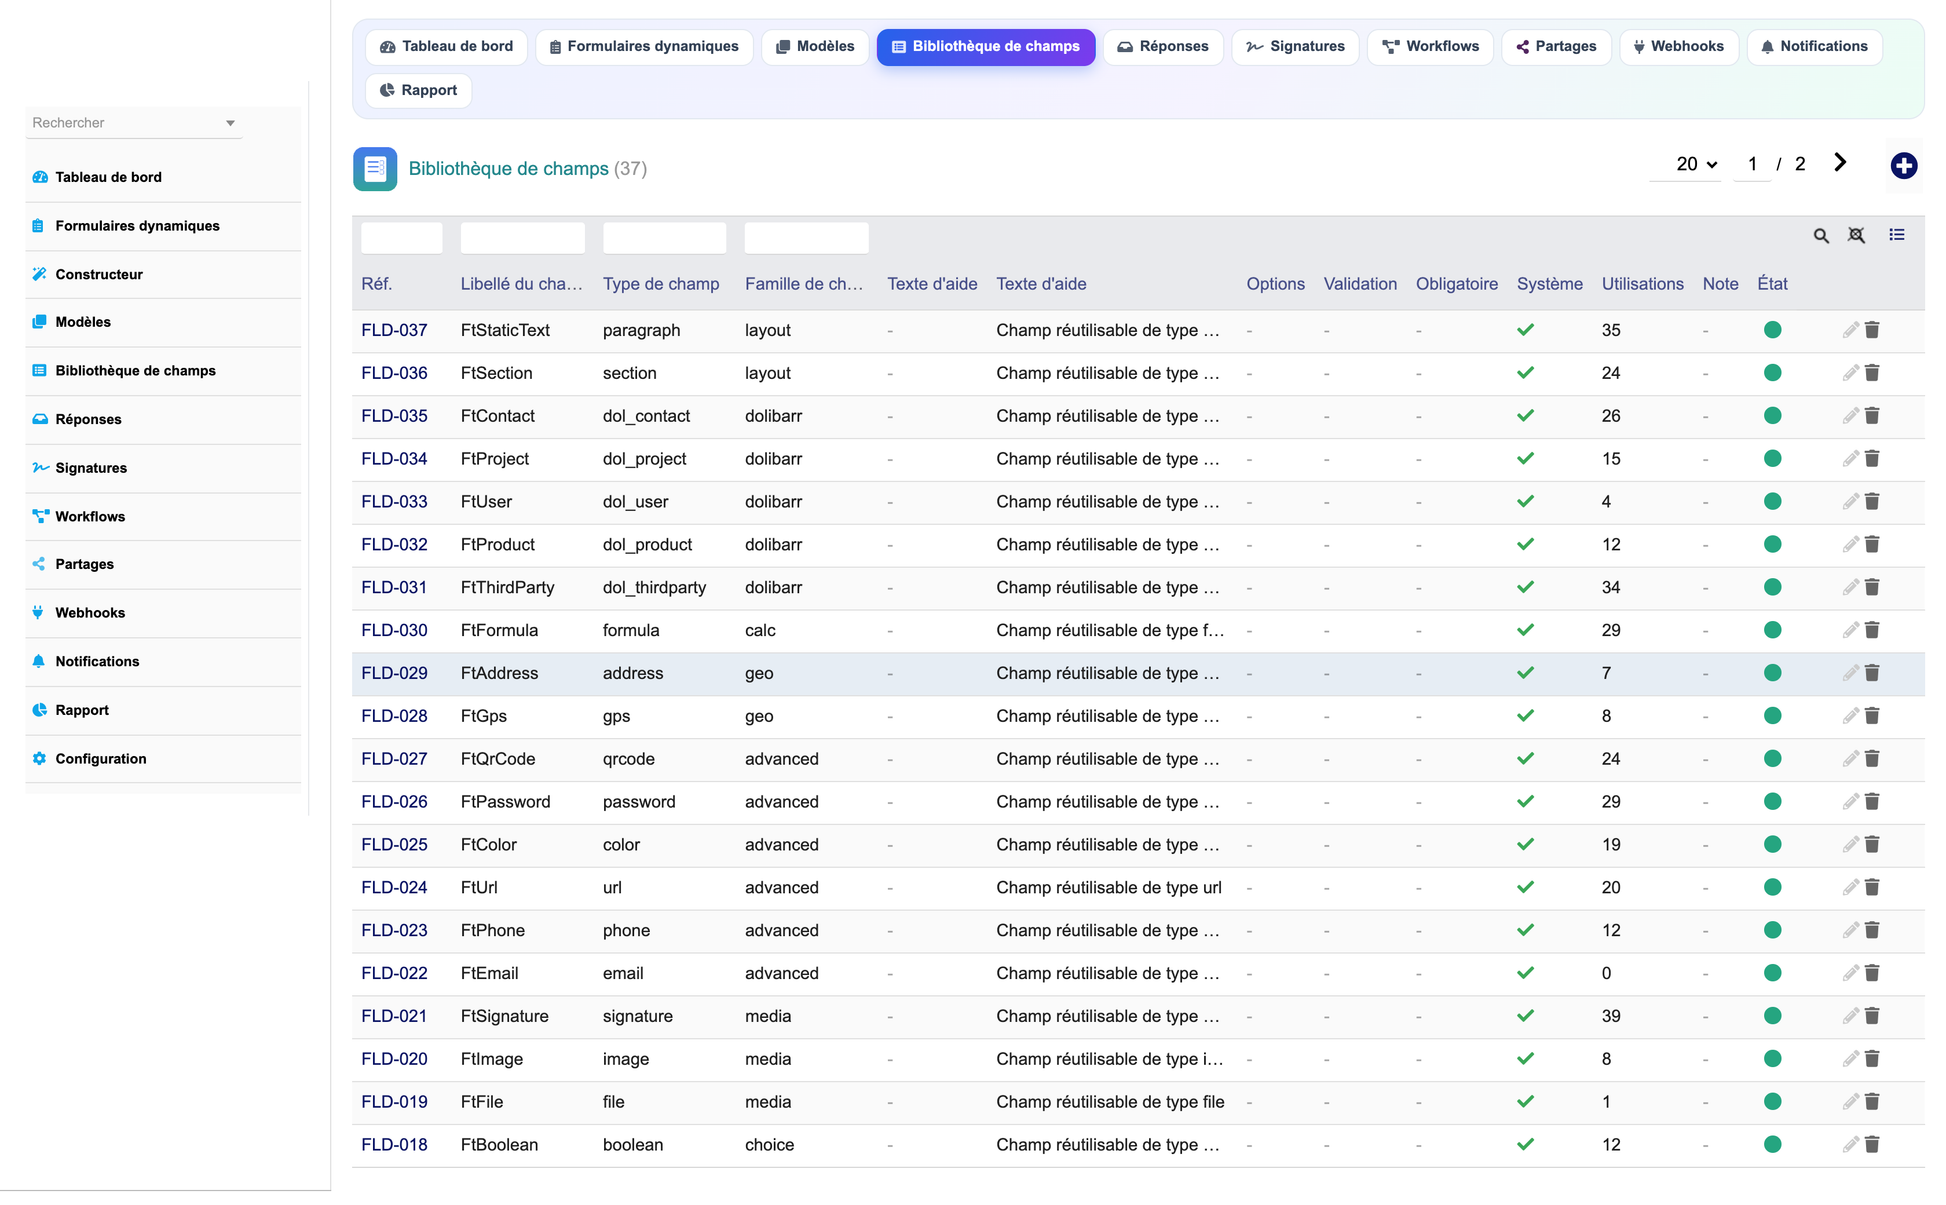
Task: Click the clear search filters icon
Action: [1856, 236]
